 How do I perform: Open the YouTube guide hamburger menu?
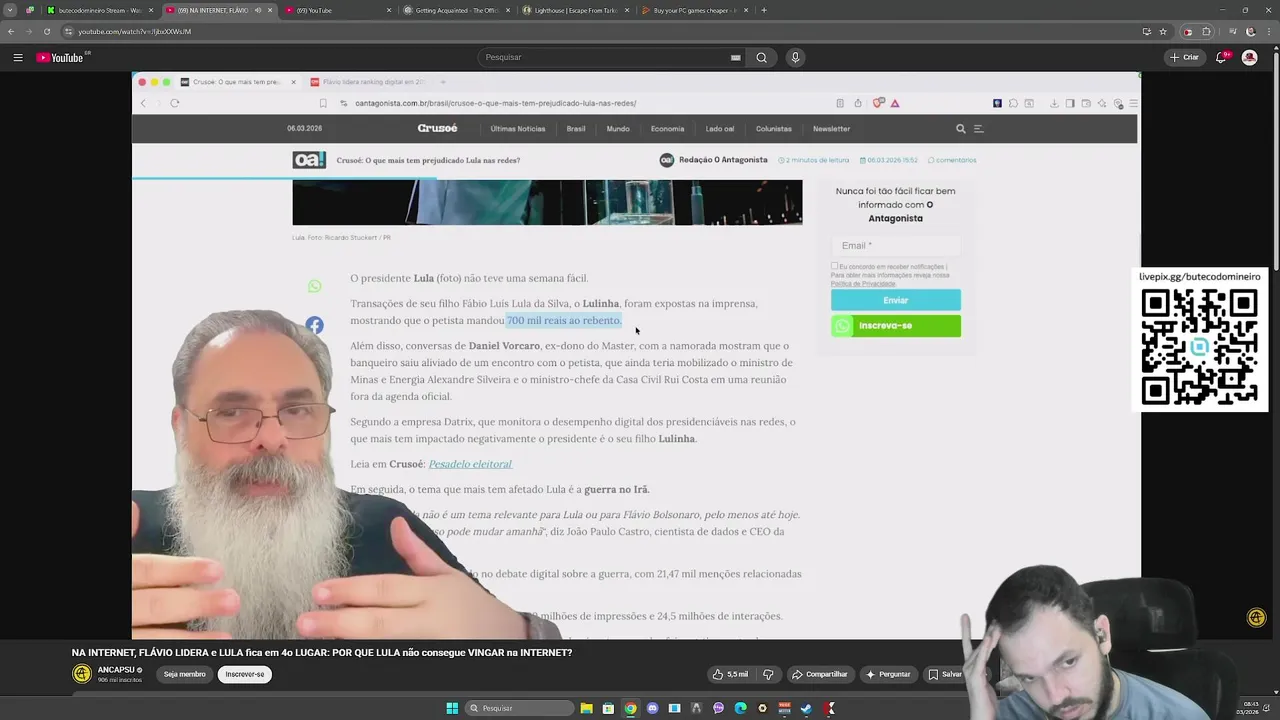coord(17,57)
